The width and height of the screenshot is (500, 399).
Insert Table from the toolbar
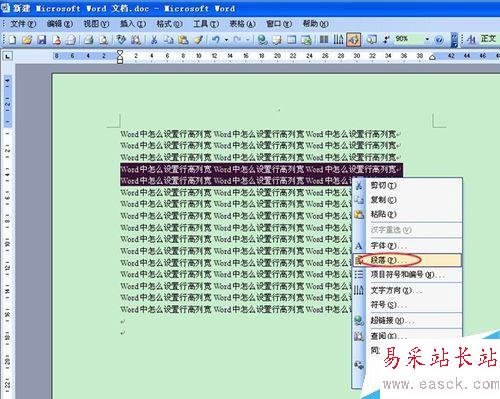[x=292, y=40]
